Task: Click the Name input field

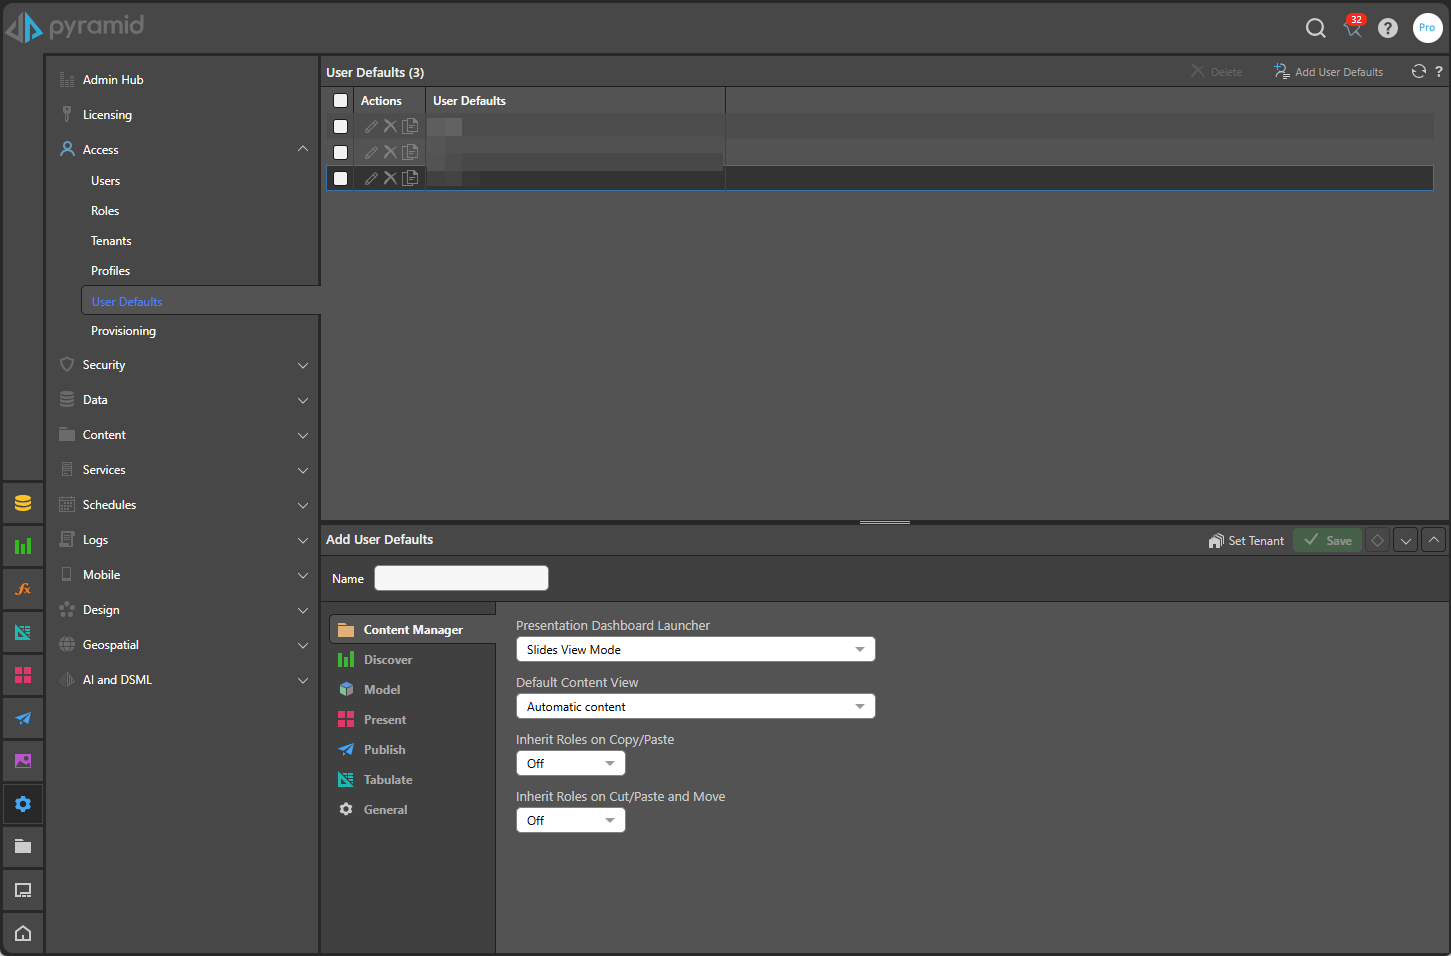Action: [x=461, y=578]
